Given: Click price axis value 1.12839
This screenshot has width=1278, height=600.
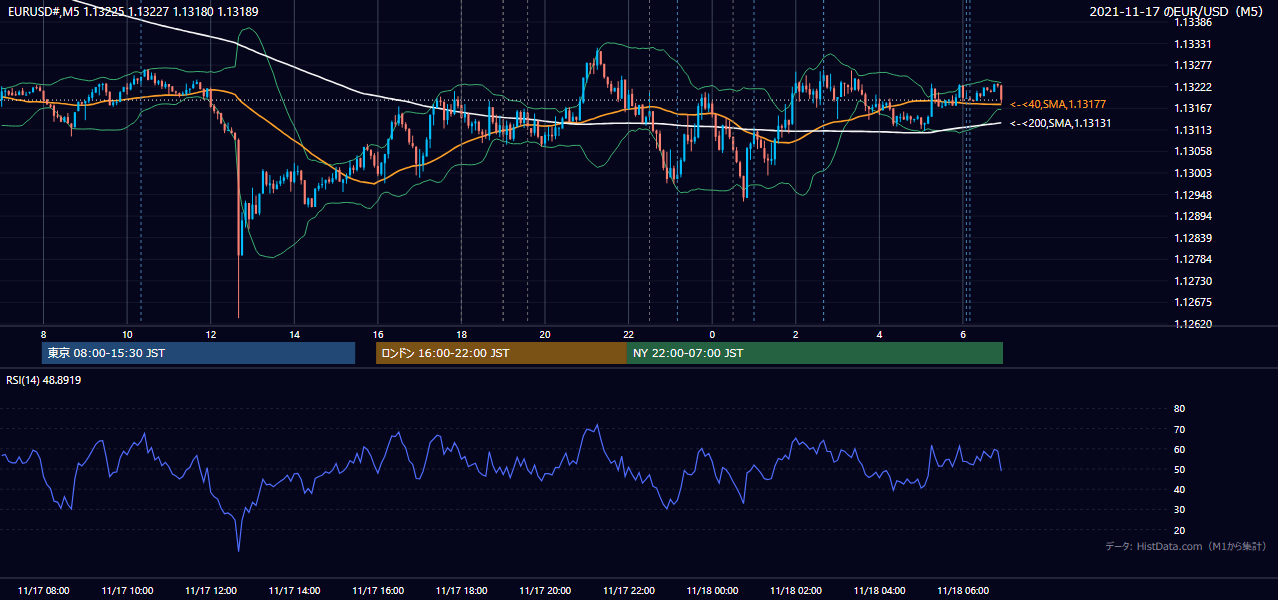Looking at the screenshot, I should click(1193, 238).
